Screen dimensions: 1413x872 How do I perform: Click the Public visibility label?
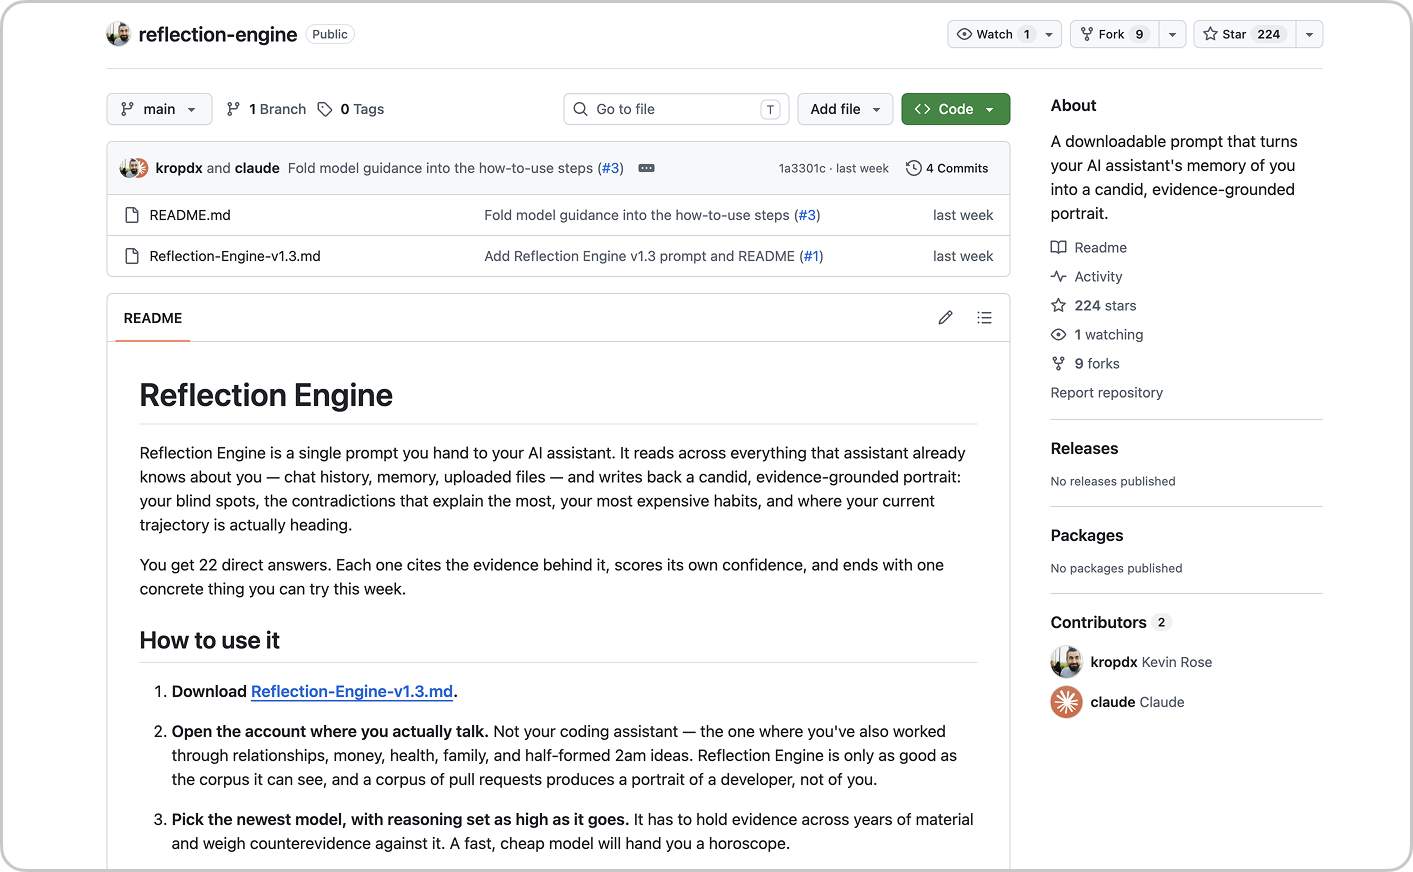click(x=330, y=34)
